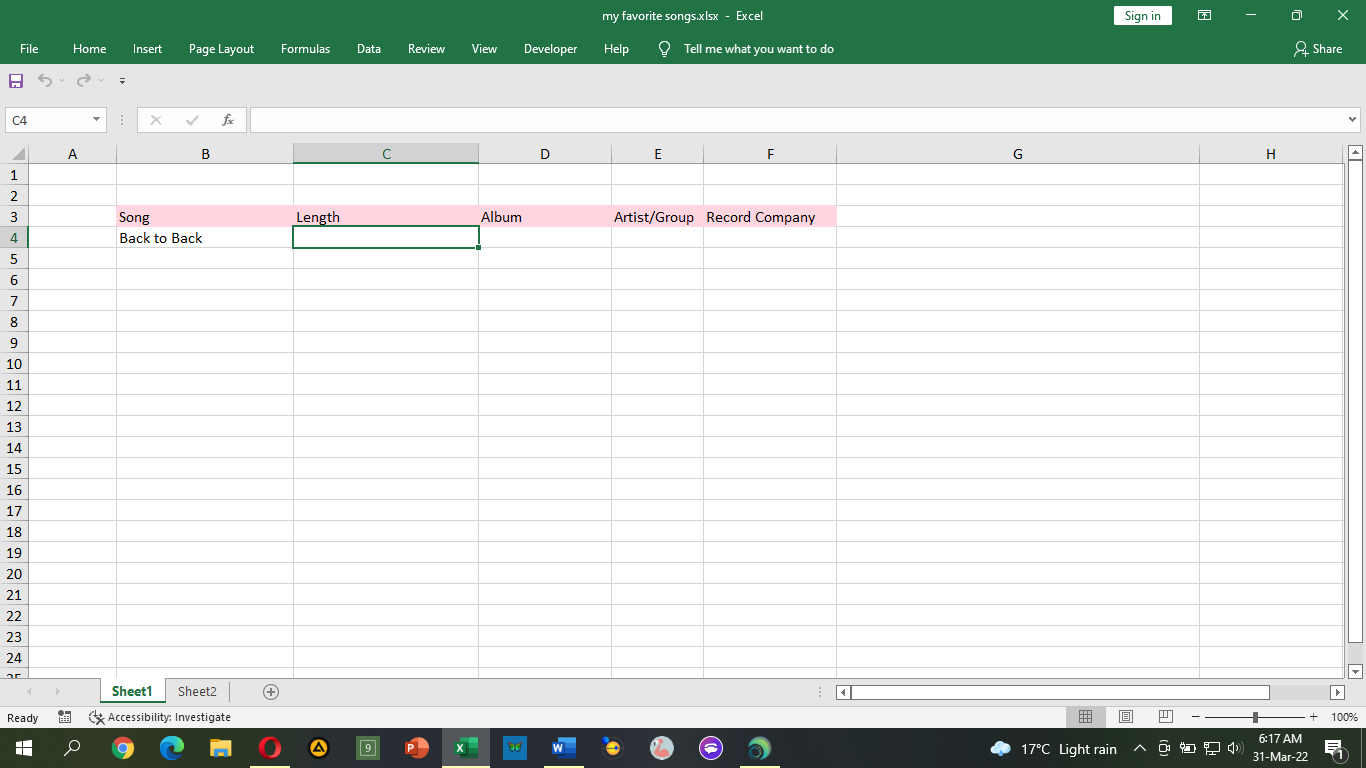Collapse hidden icons in the system tray
Viewport: 1366px width, 768px height.
(x=1139, y=748)
